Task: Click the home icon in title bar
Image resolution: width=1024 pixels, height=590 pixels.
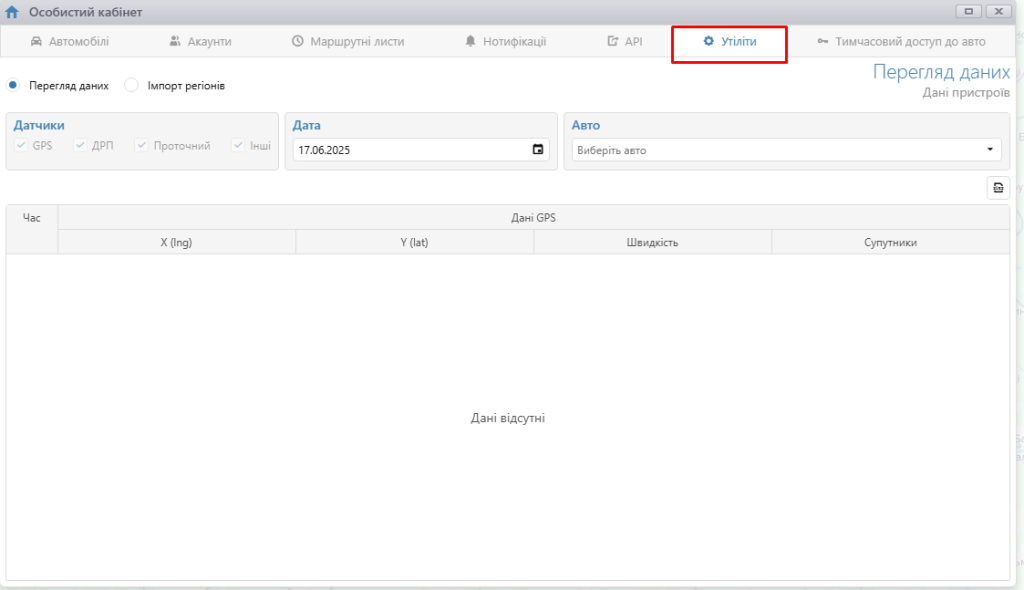Action: pyautogui.click(x=12, y=12)
